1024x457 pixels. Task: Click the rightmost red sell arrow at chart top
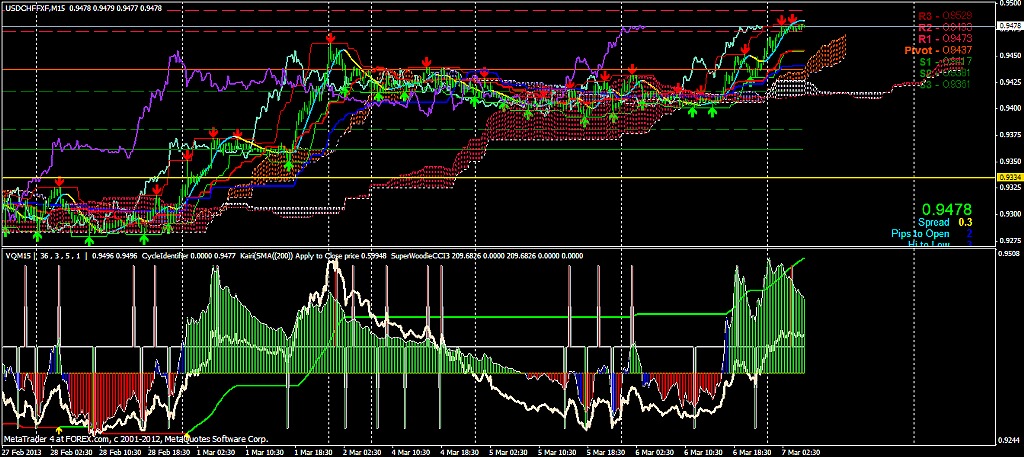coord(792,19)
